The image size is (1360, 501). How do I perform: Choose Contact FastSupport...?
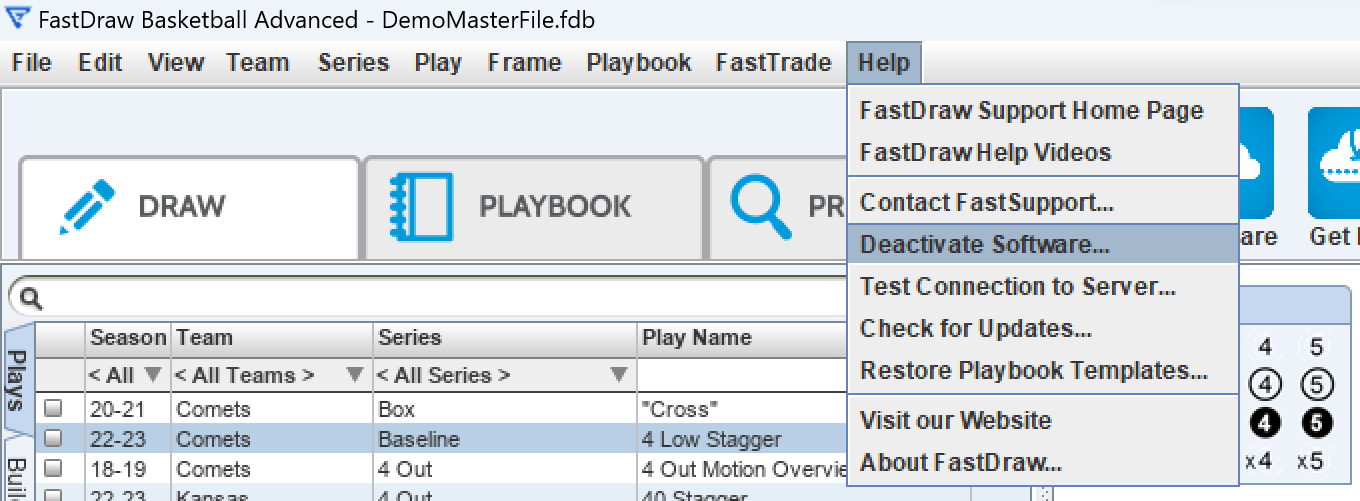1043,203
